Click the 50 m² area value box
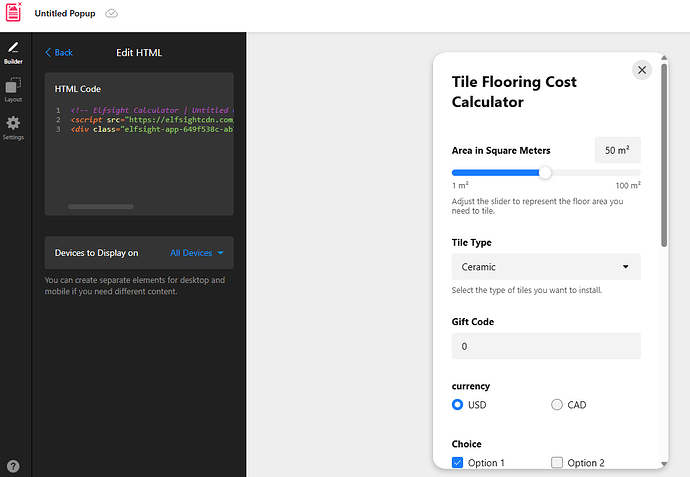The height and width of the screenshot is (477, 690). 617,150
